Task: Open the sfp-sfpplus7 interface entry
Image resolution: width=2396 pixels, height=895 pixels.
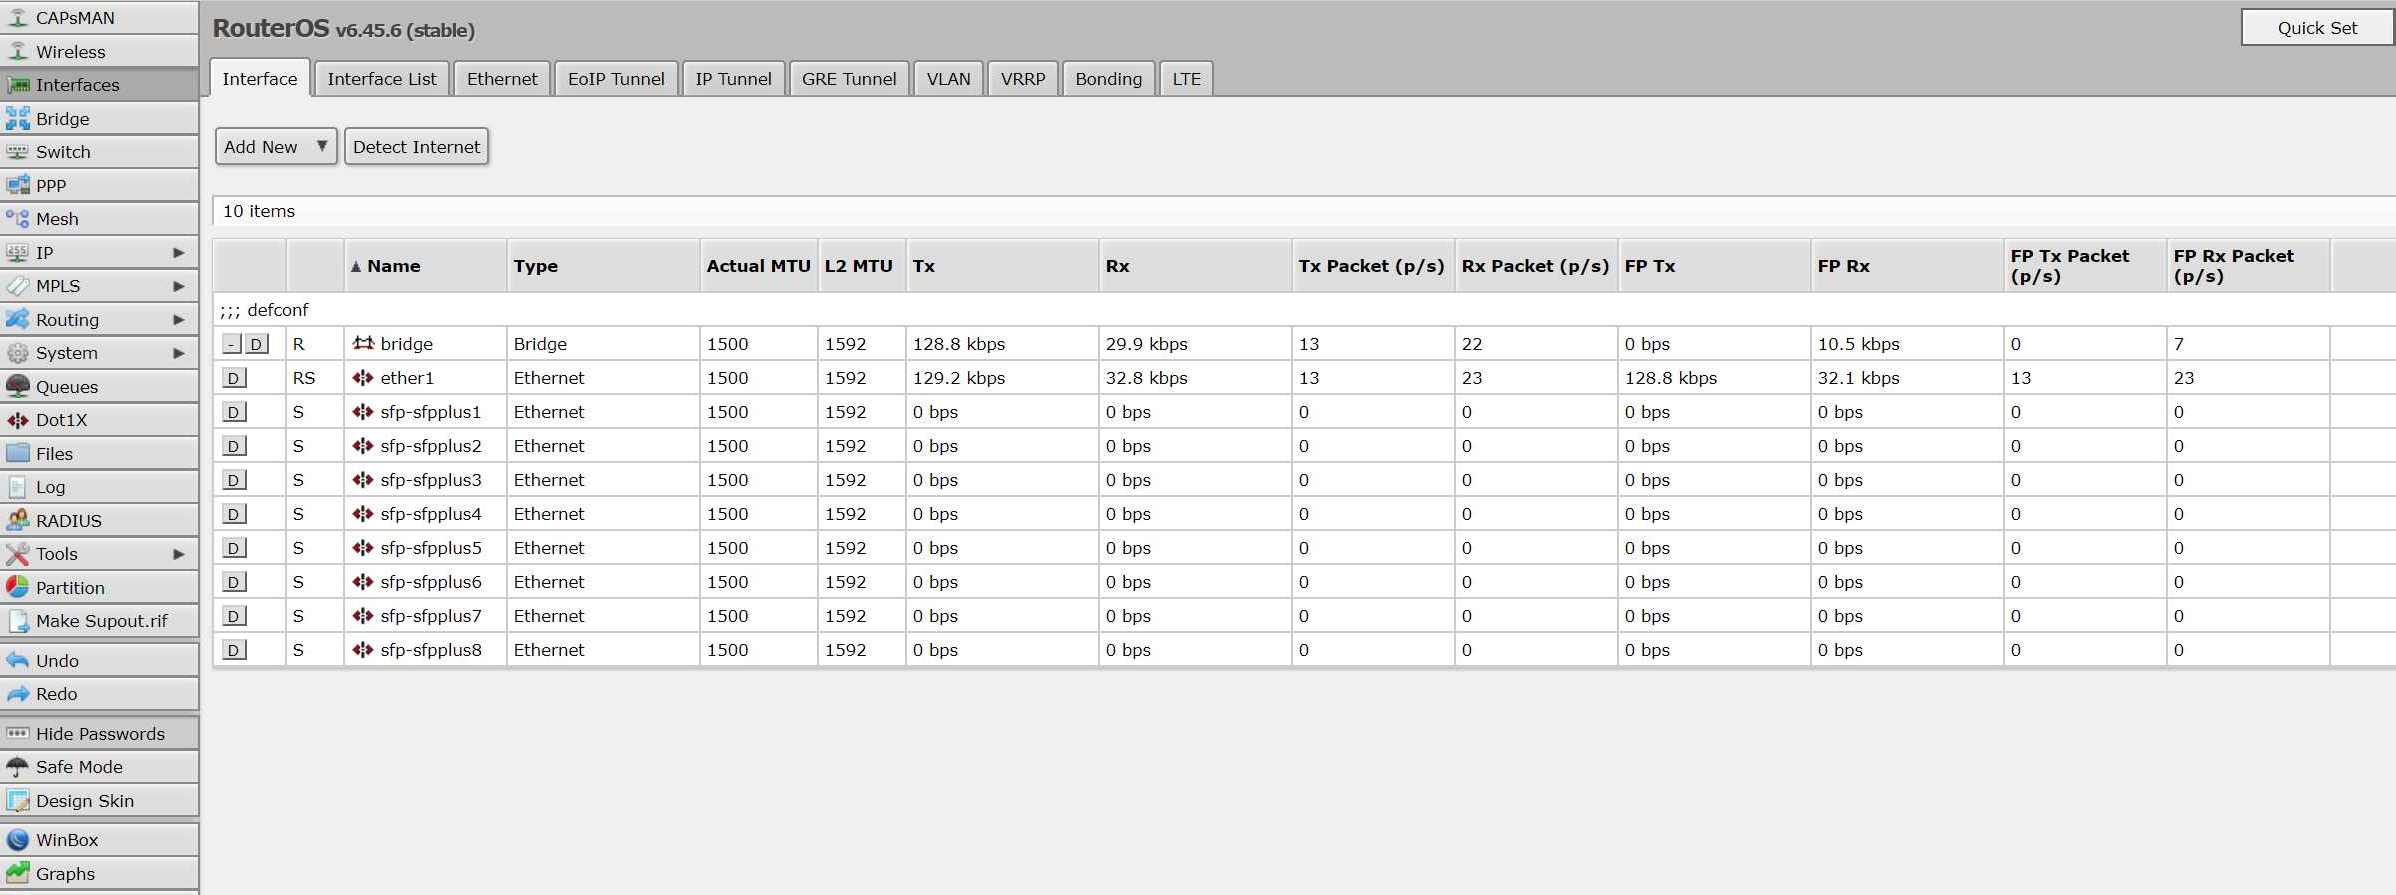Action: 431,616
